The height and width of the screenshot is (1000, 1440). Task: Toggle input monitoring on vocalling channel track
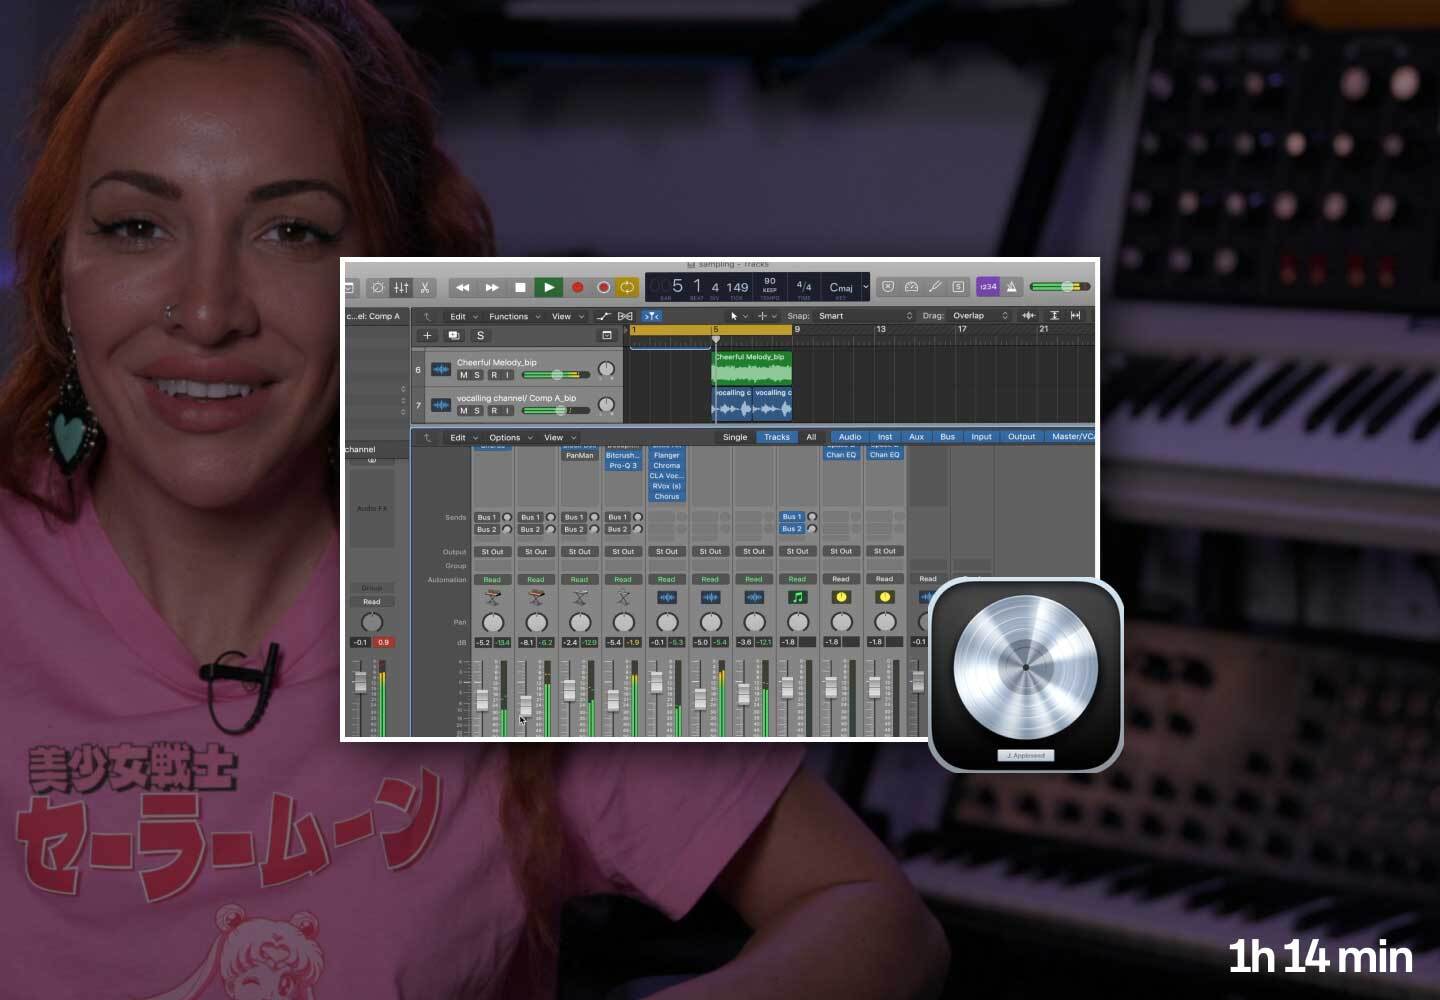pos(508,411)
